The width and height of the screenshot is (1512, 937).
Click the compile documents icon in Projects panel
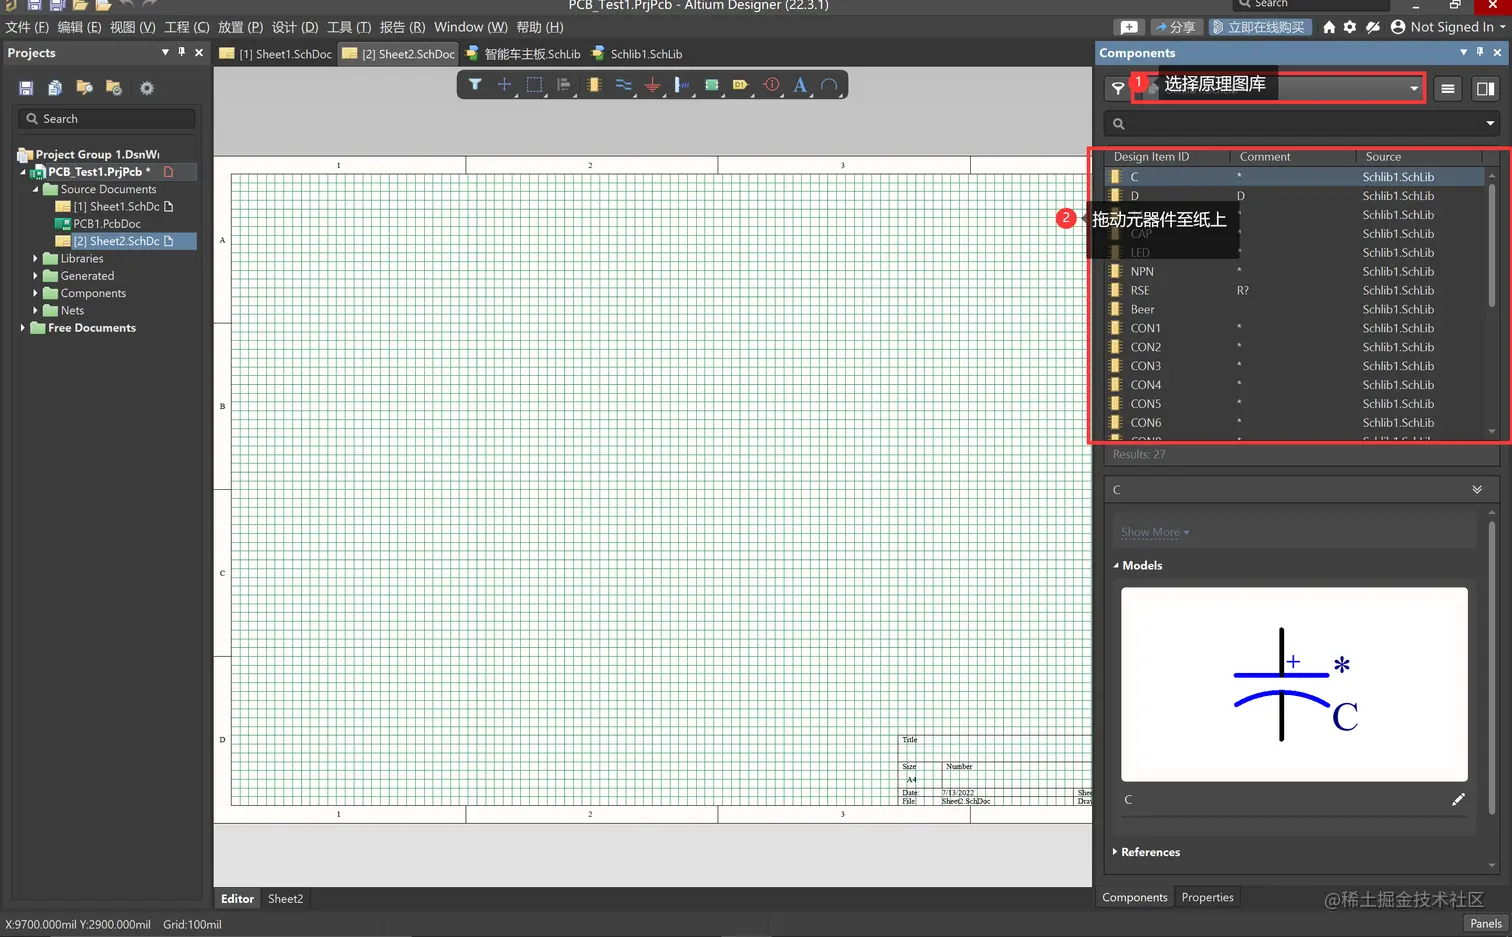tap(55, 88)
